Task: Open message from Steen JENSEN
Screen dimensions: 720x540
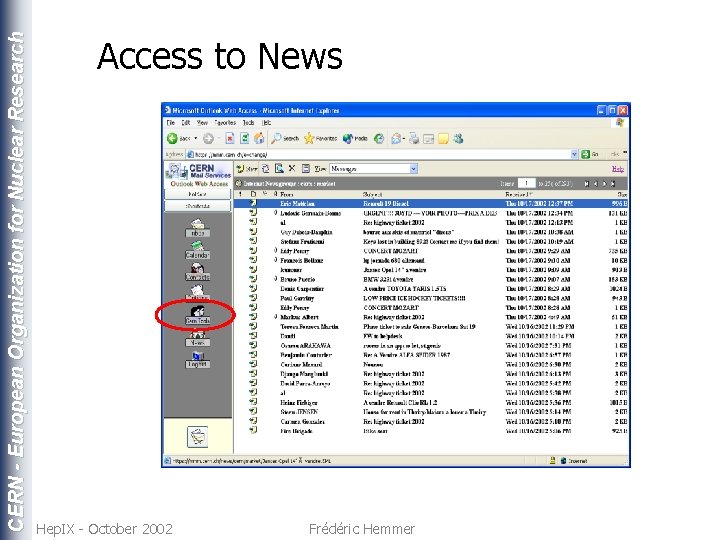Action: tap(431, 412)
